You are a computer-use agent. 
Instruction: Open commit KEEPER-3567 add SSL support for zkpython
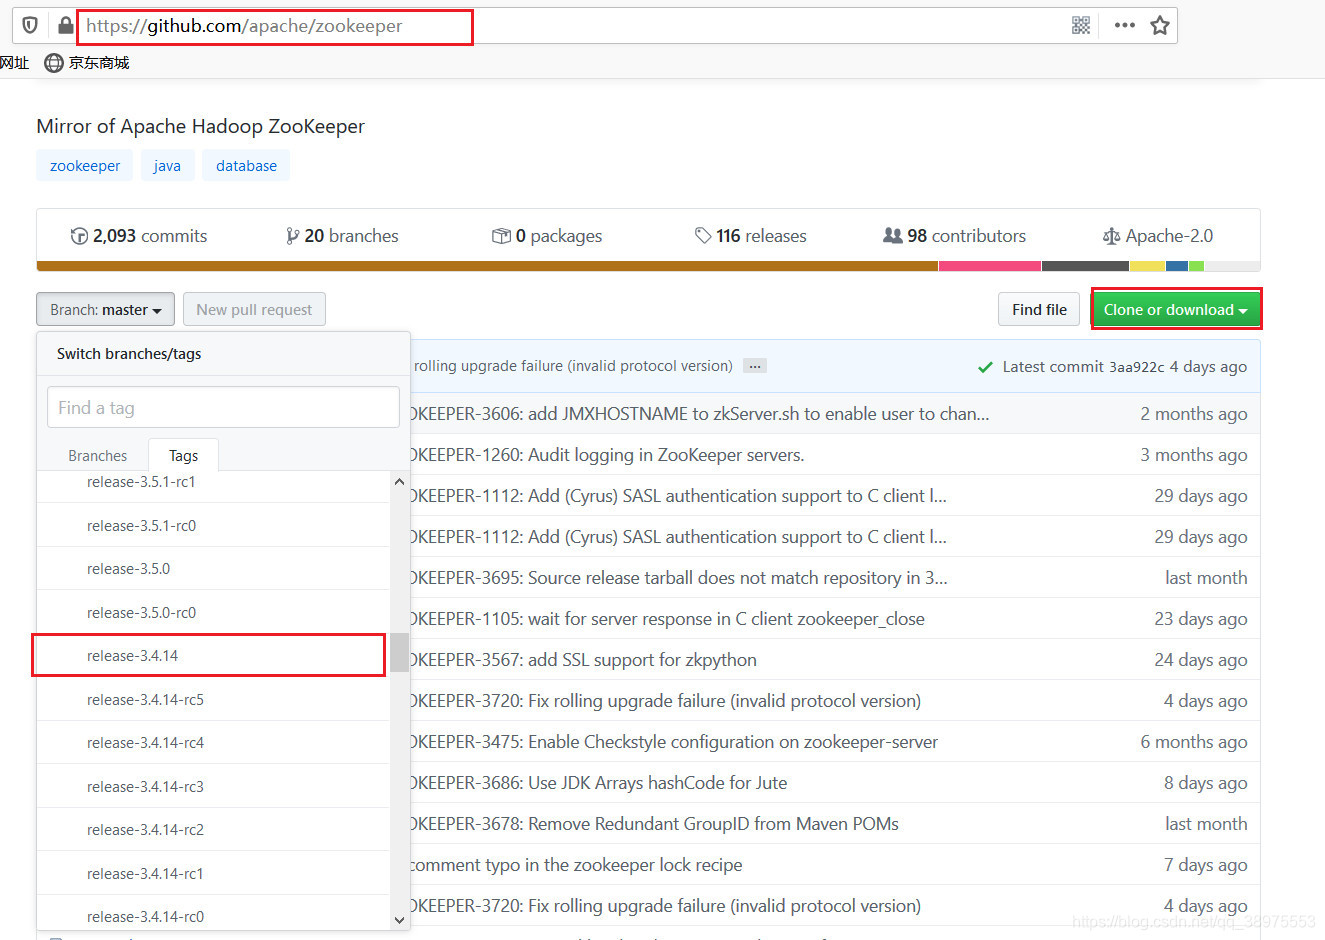point(583,660)
